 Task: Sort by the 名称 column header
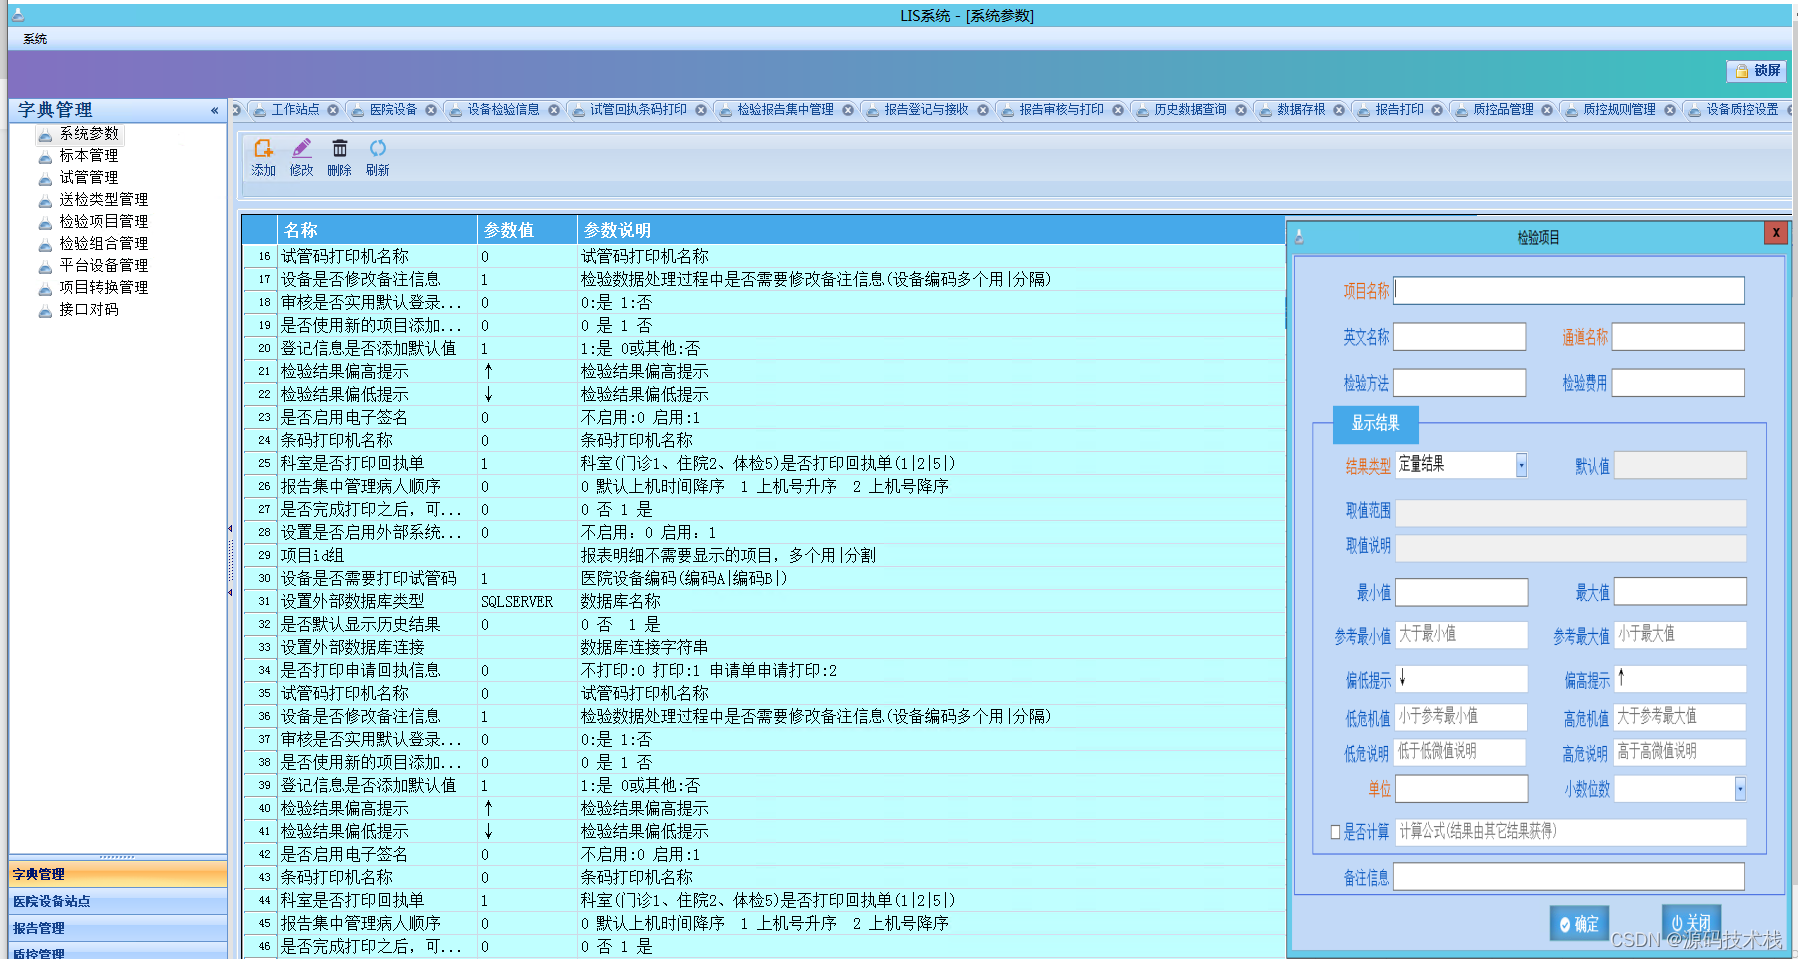[377, 230]
